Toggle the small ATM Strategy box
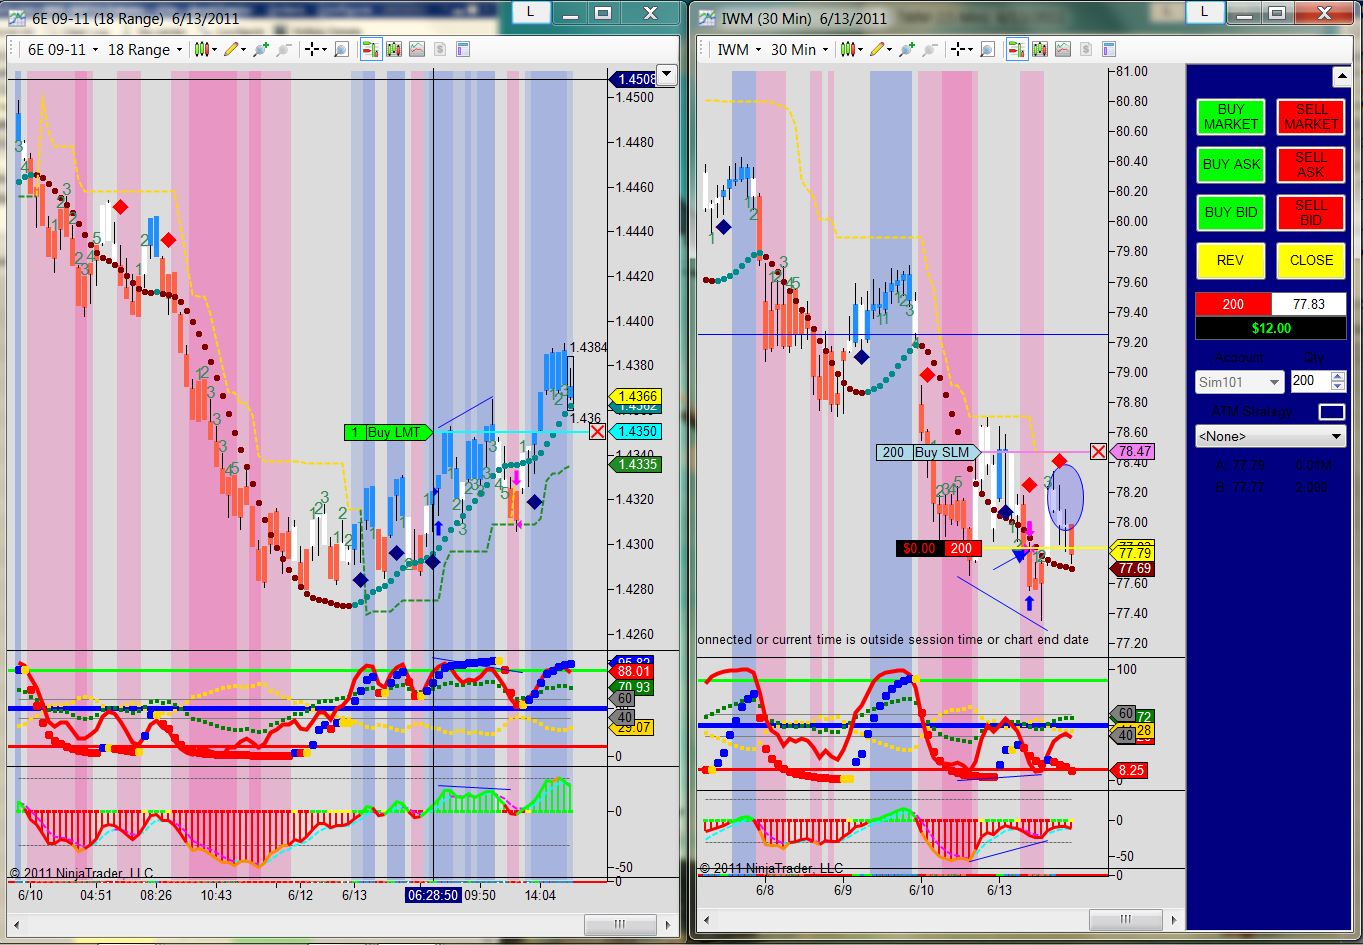The image size is (1363, 945). point(1331,411)
